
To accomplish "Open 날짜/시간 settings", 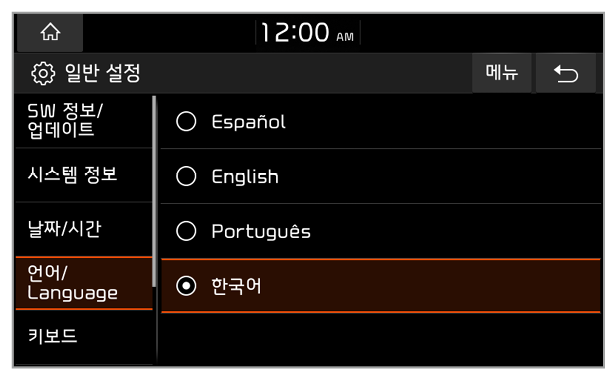I will tap(84, 229).
